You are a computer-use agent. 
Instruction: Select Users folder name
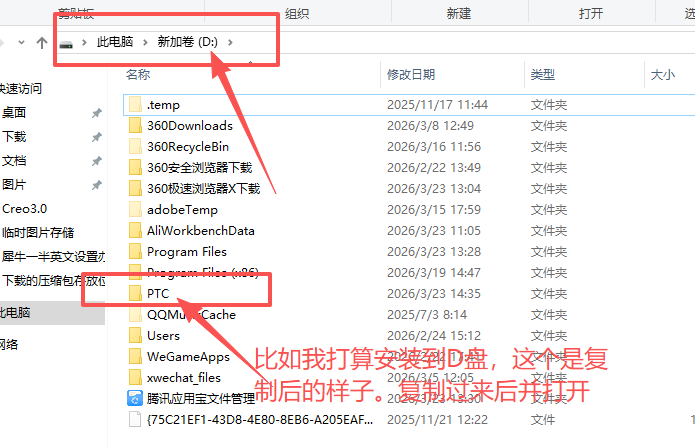pos(163,335)
